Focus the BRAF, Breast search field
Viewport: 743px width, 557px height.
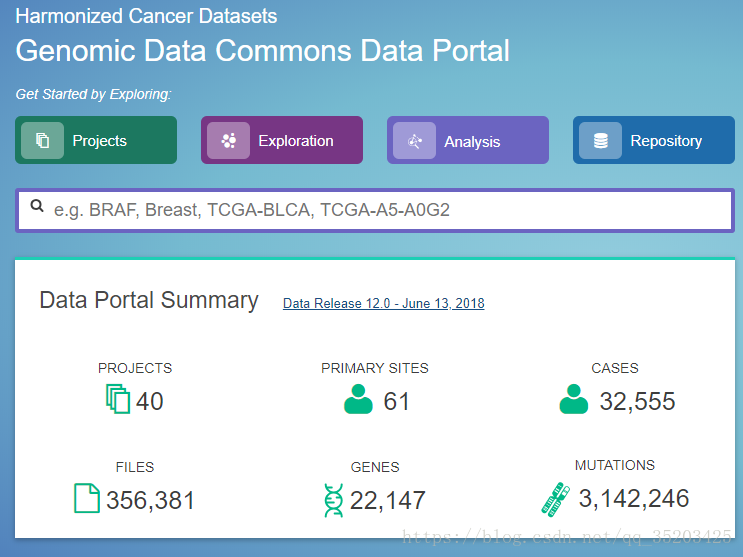pyautogui.click(x=375, y=210)
